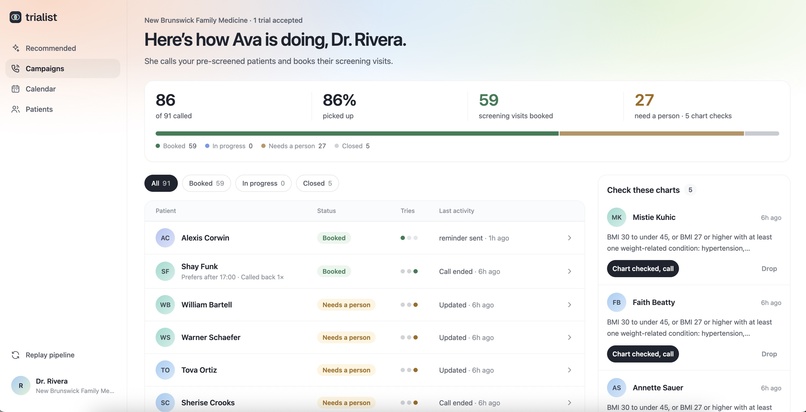806x412 pixels.
Task: Expand Shay Funk row chevron
Action: point(569,271)
